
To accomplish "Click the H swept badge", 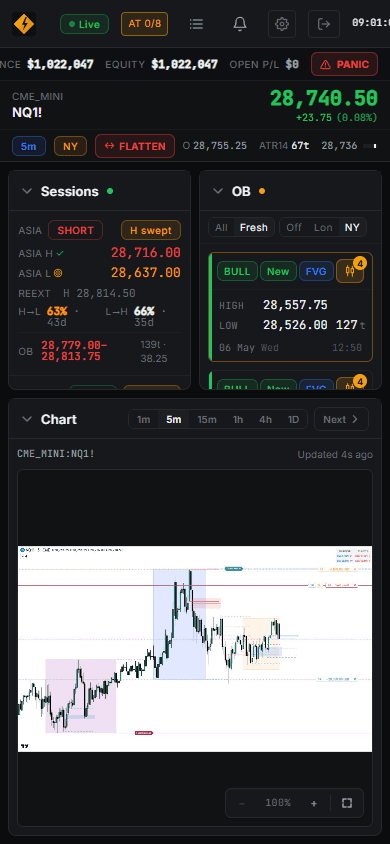I will tap(151, 230).
